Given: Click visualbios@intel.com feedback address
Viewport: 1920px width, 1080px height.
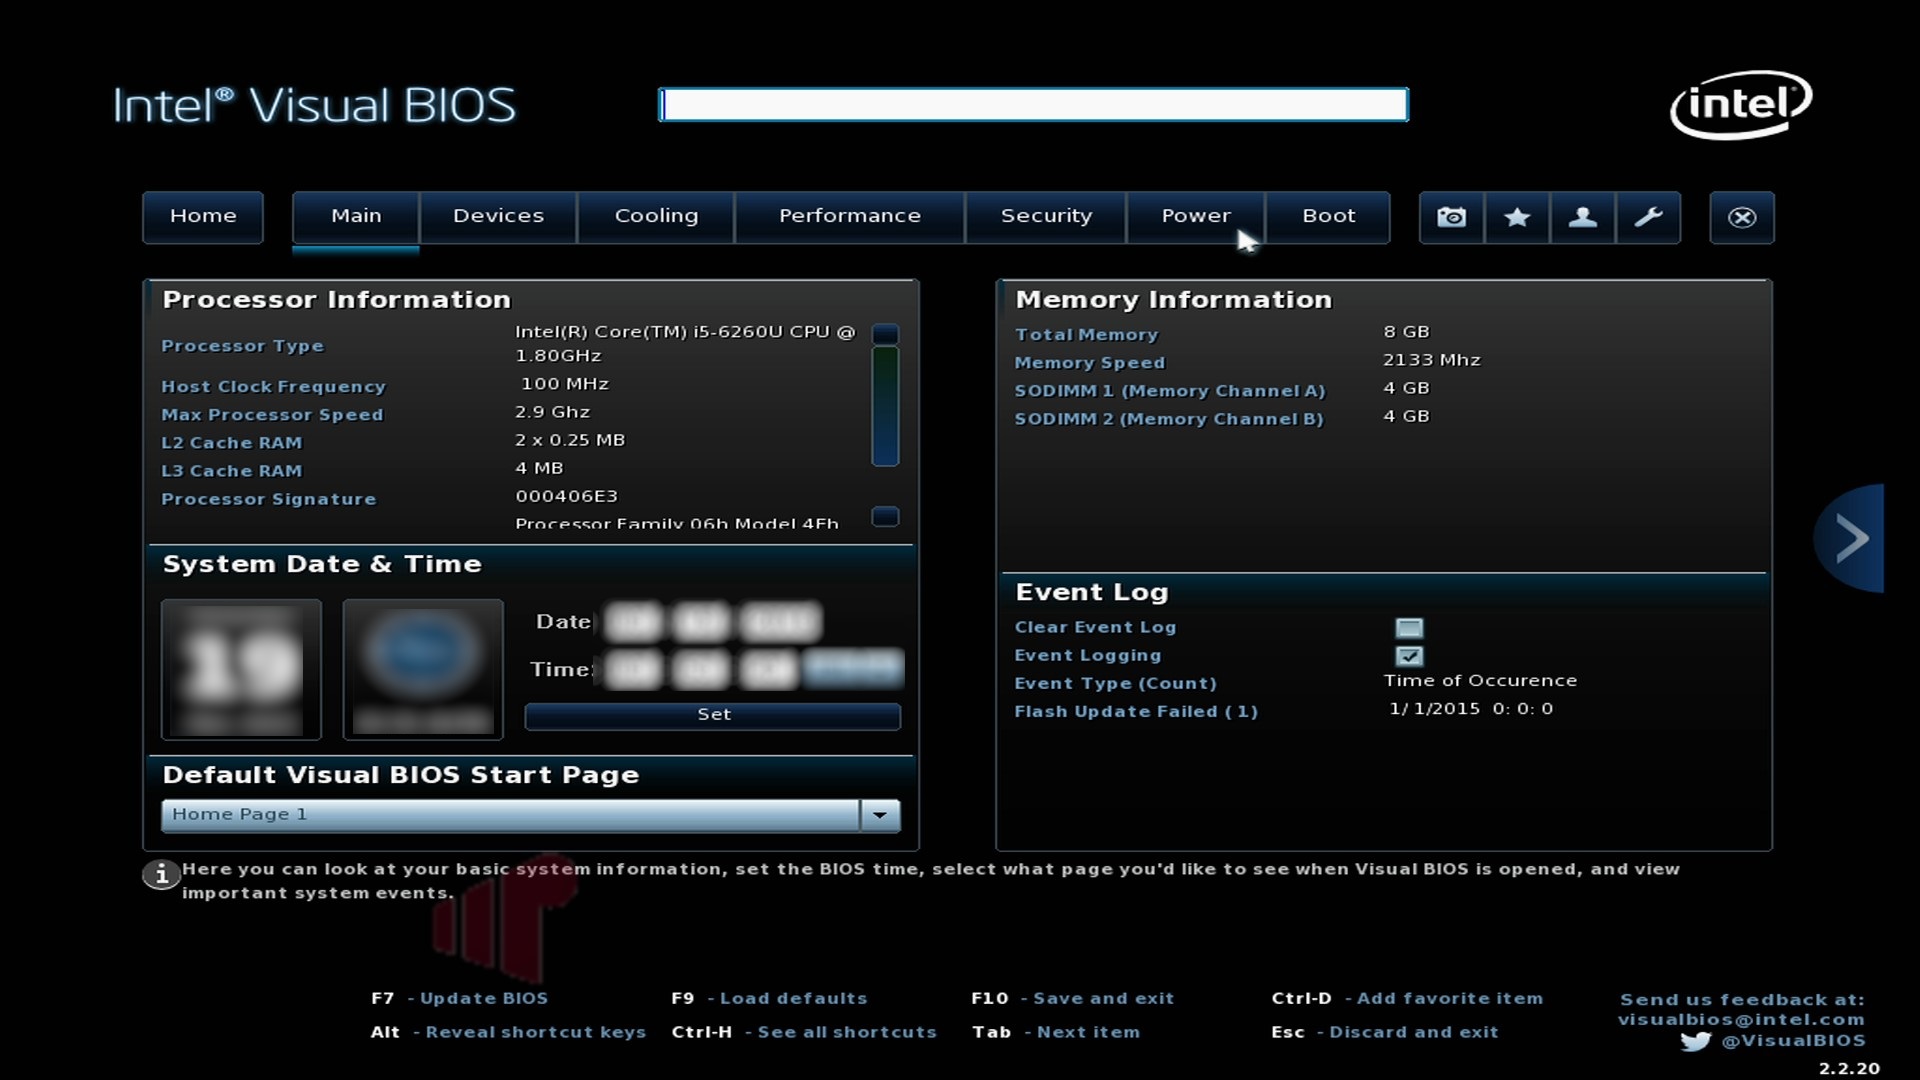Looking at the screenshot, I should [x=1741, y=1020].
